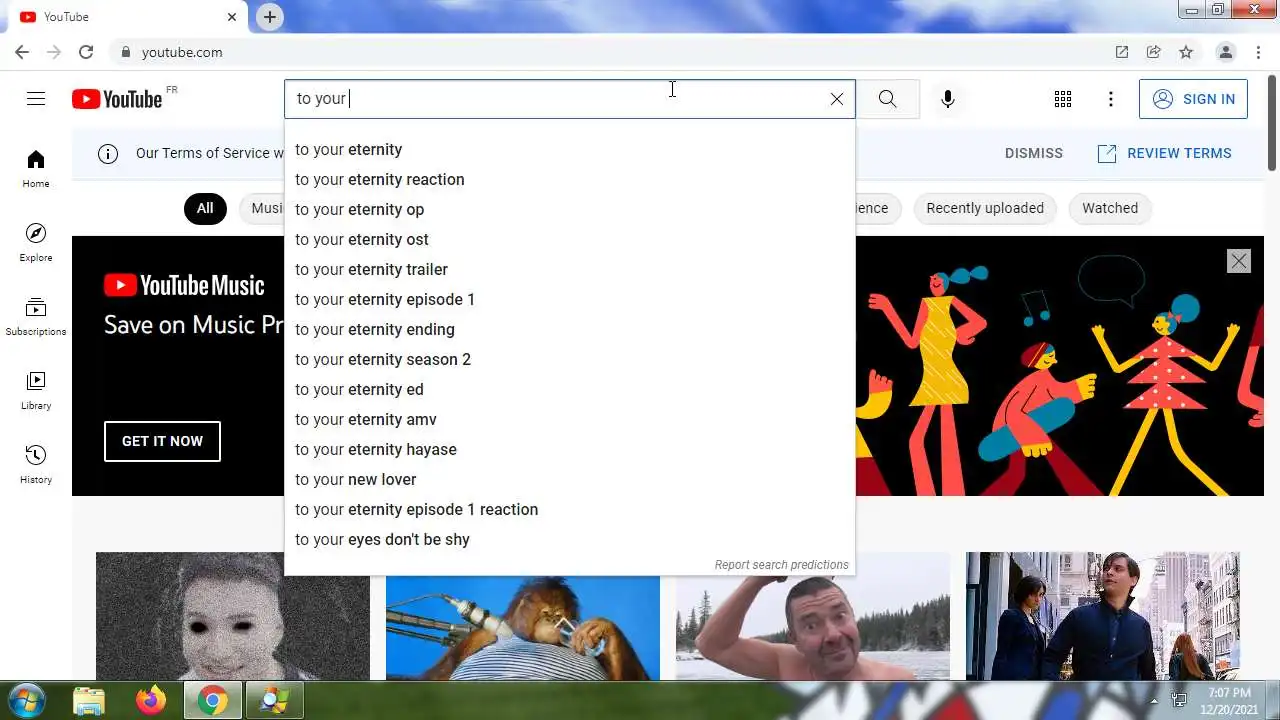Open the YouTube apps grid
1280x720 pixels.
(1063, 99)
